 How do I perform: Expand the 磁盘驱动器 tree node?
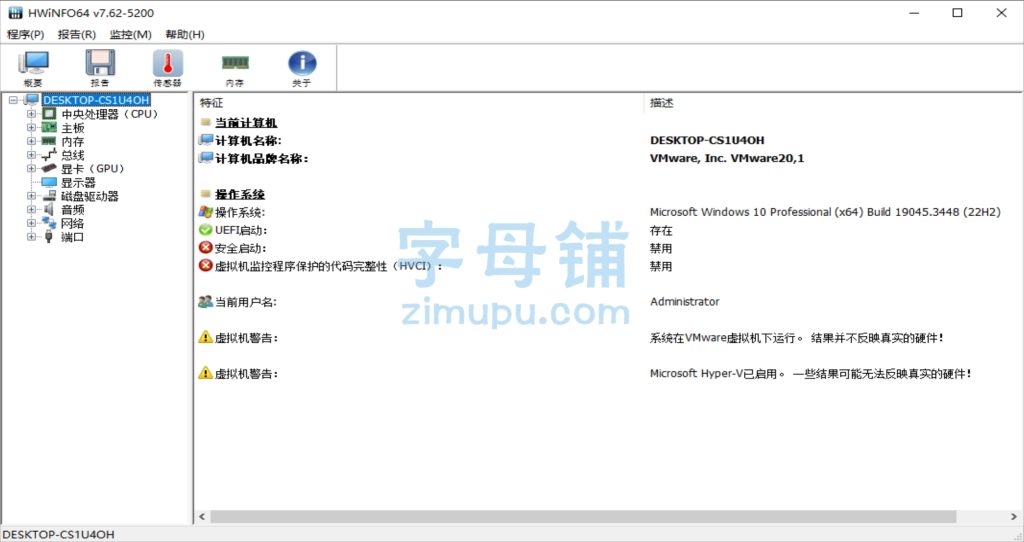tap(31, 197)
